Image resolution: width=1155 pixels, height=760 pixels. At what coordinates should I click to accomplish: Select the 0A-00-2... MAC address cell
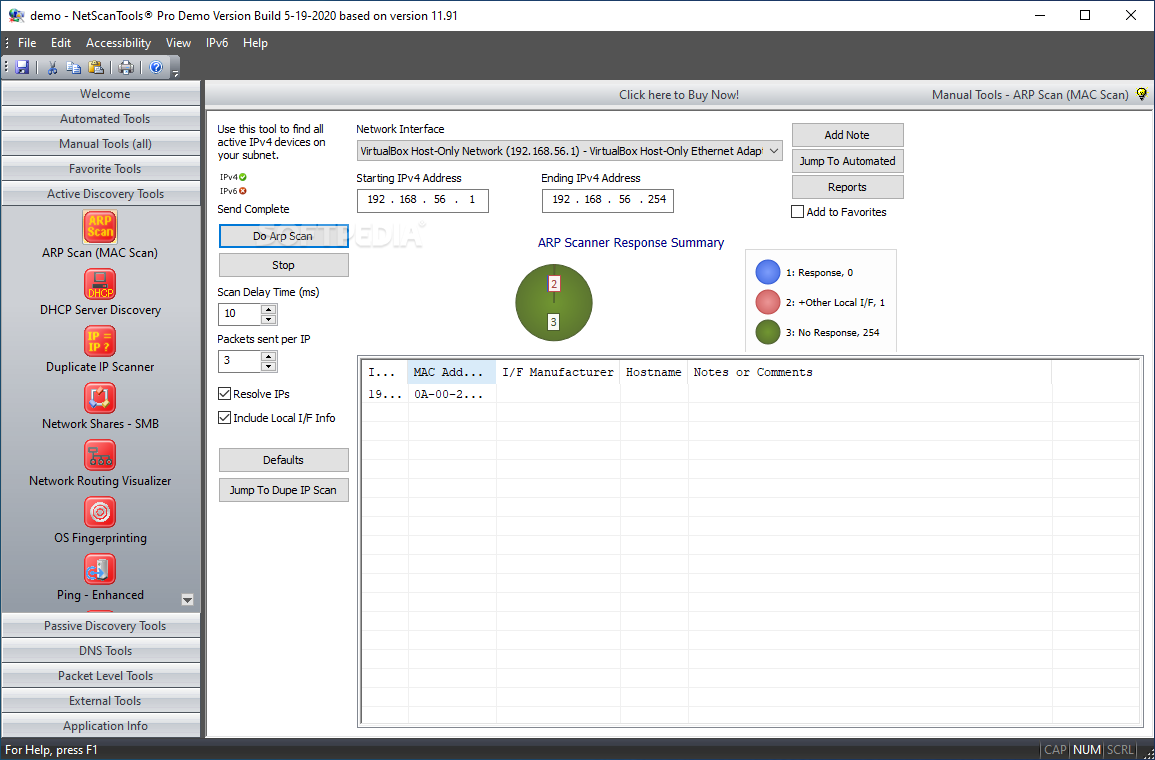click(452, 394)
